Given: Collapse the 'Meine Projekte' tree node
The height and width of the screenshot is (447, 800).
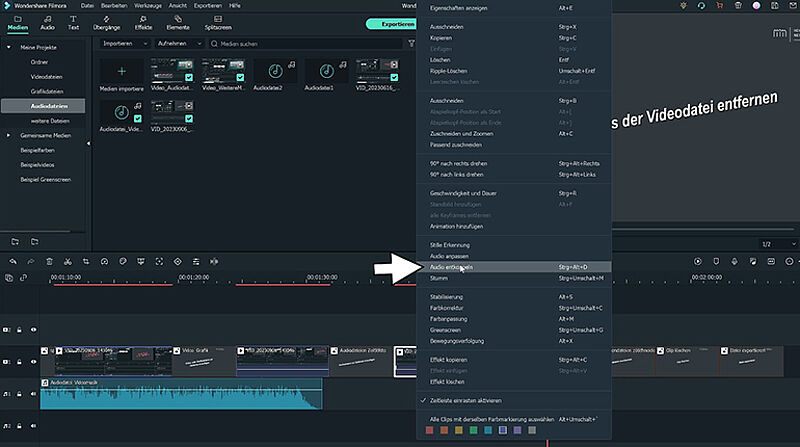Looking at the screenshot, I should [x=9, y=47].
